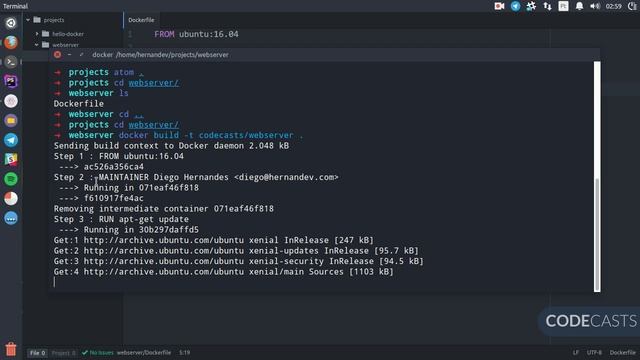Click the 'atom .' command in terminal
This screenshot has width=640, height=360.
tap(129, 72)
